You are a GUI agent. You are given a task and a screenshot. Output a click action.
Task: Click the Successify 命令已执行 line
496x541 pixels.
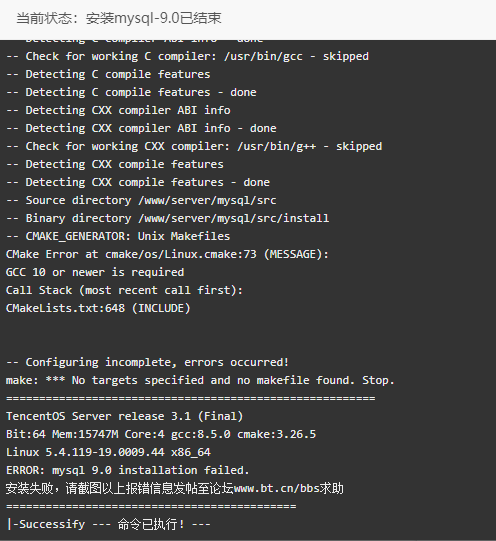click(108, 524)
